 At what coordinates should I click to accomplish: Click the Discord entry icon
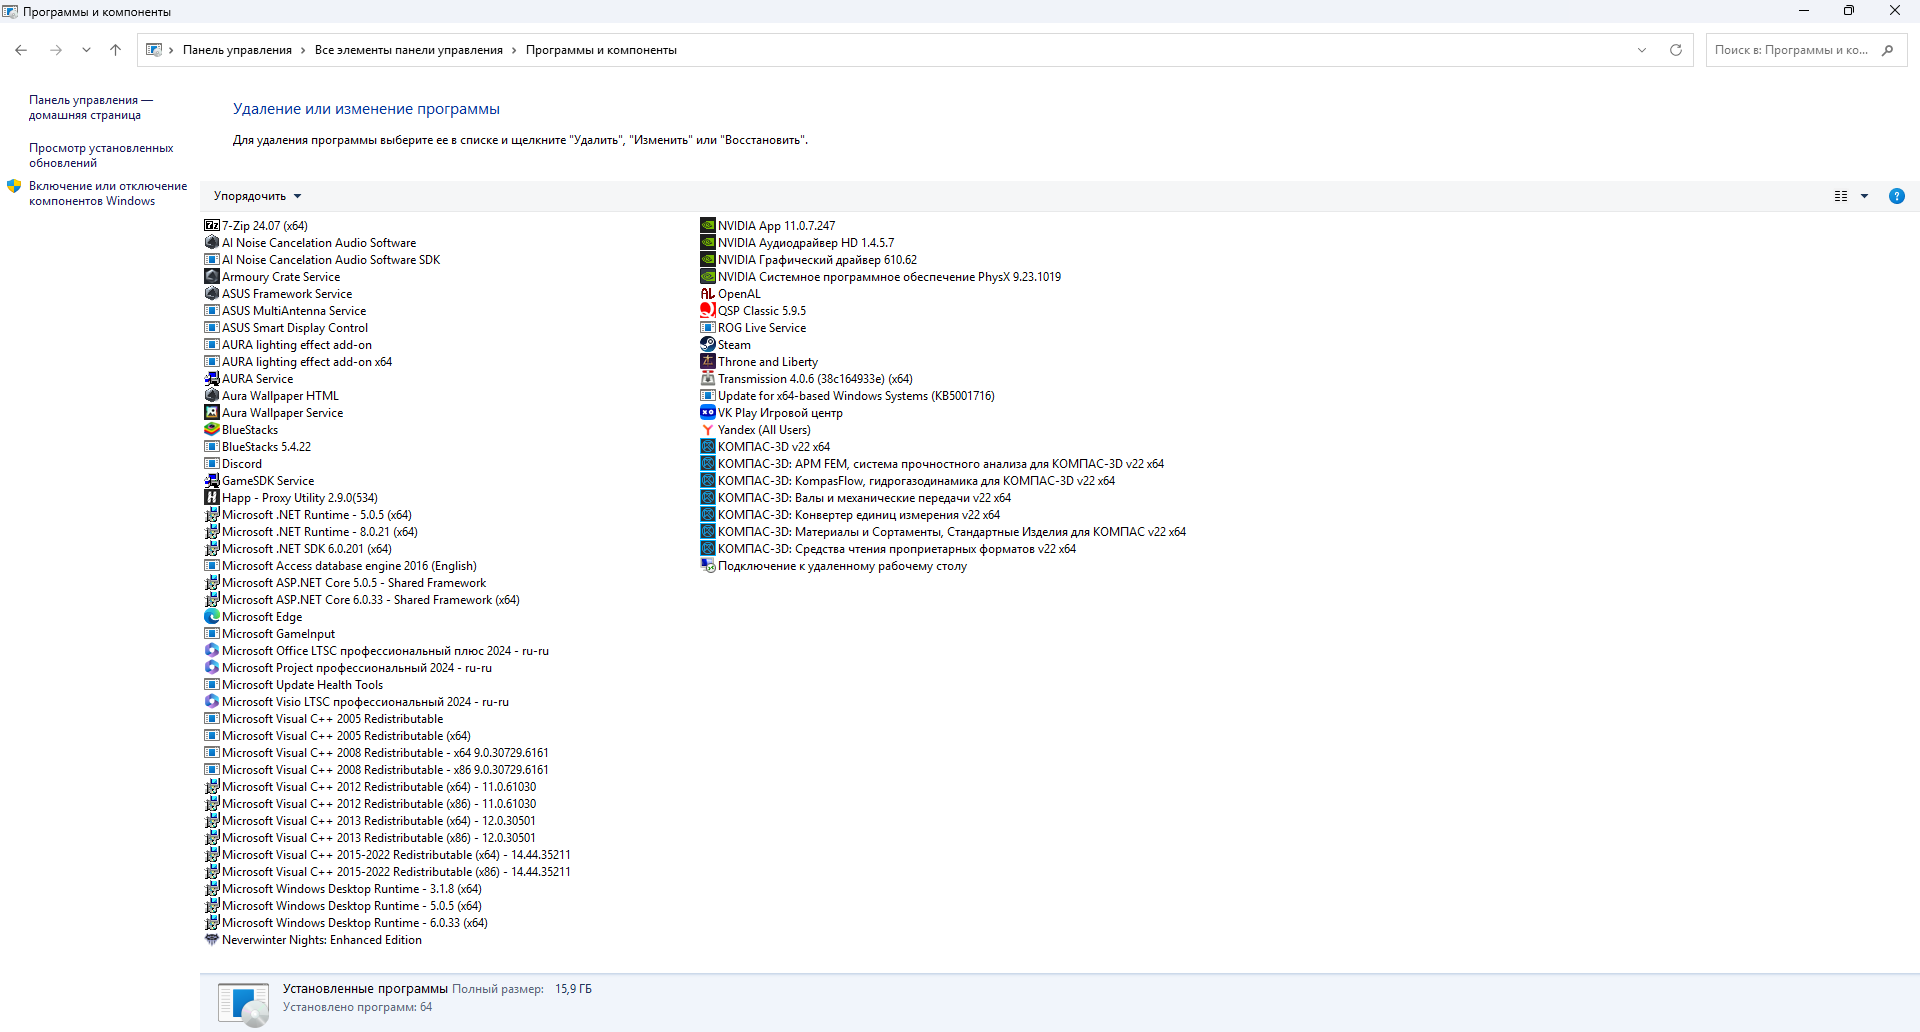(x=212, y=463)
